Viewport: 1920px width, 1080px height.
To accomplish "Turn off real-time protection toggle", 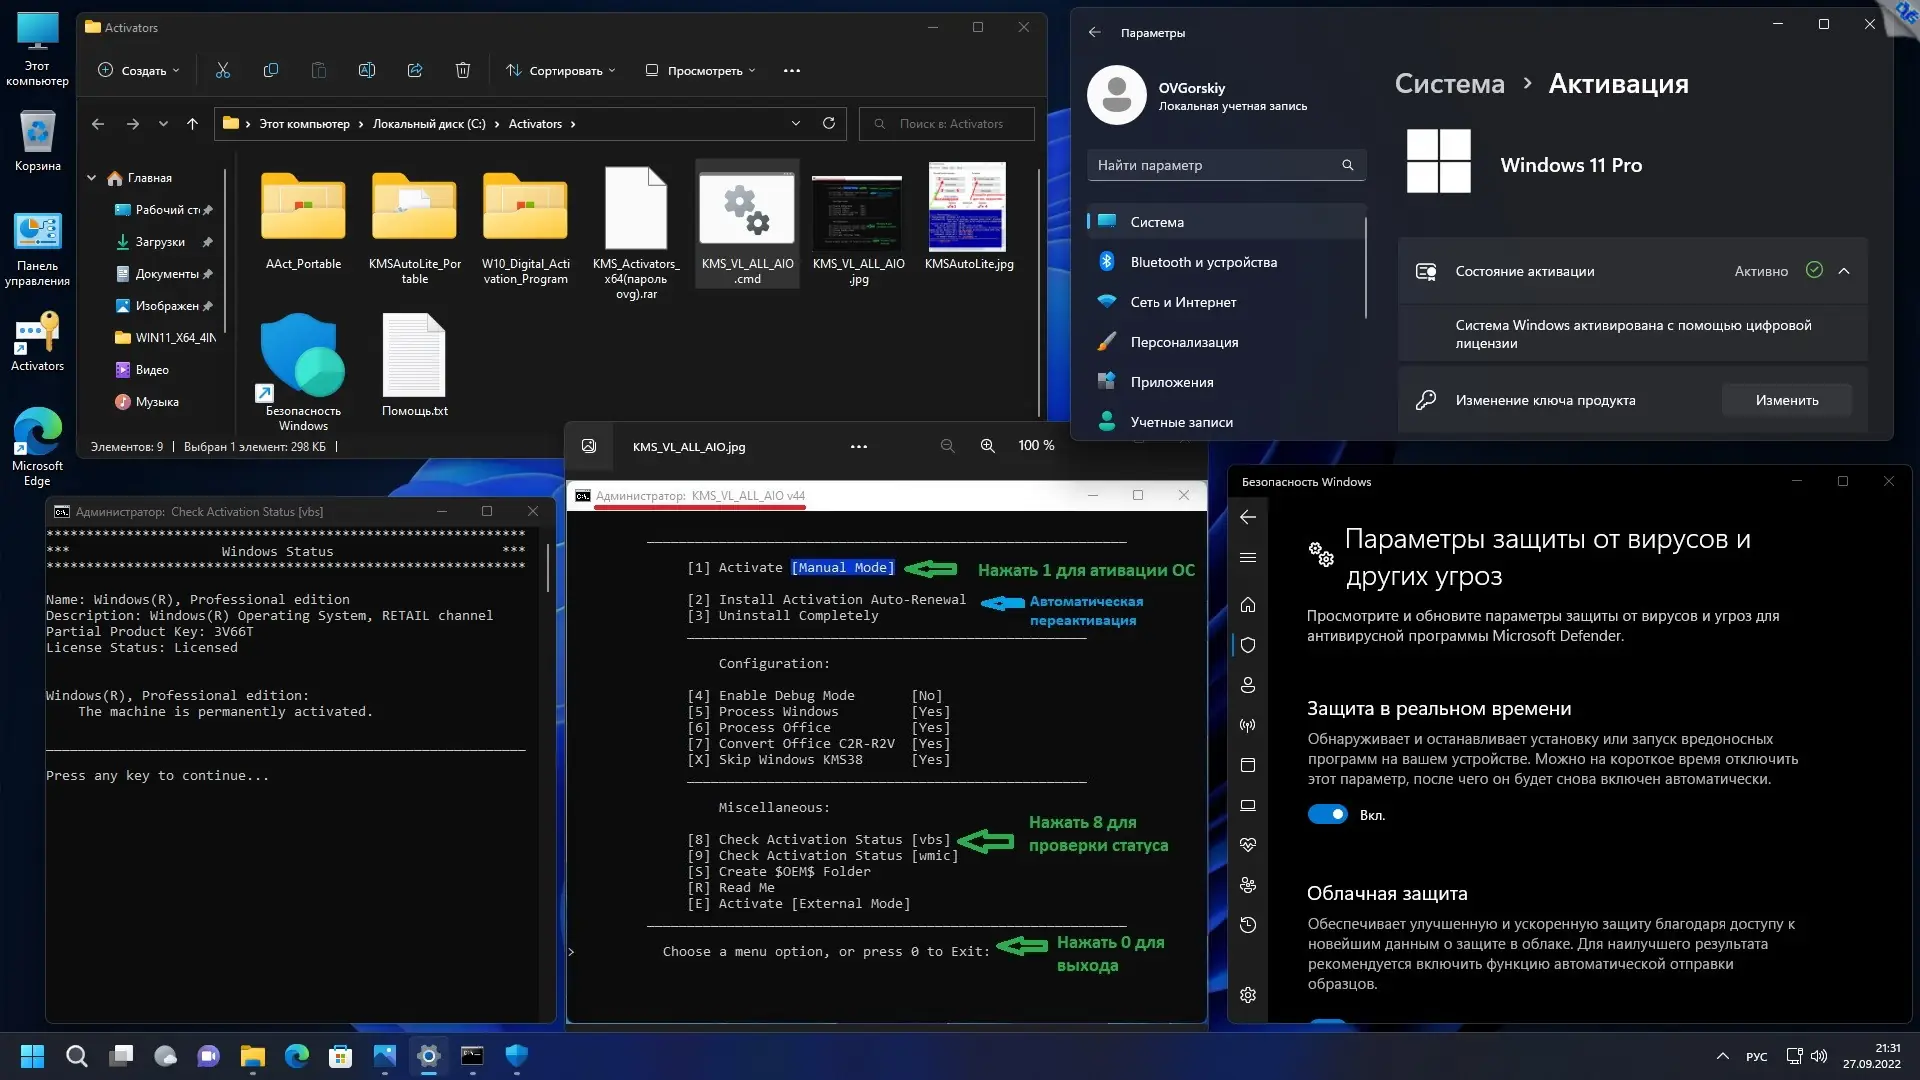I will tap(1327, 815).
